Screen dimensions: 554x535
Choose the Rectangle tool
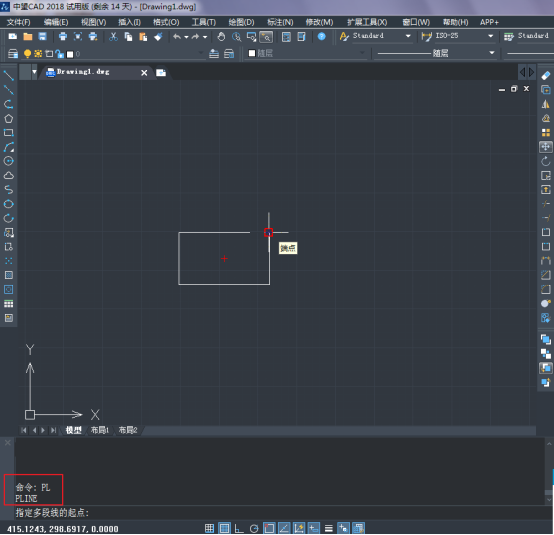[8, 133]
